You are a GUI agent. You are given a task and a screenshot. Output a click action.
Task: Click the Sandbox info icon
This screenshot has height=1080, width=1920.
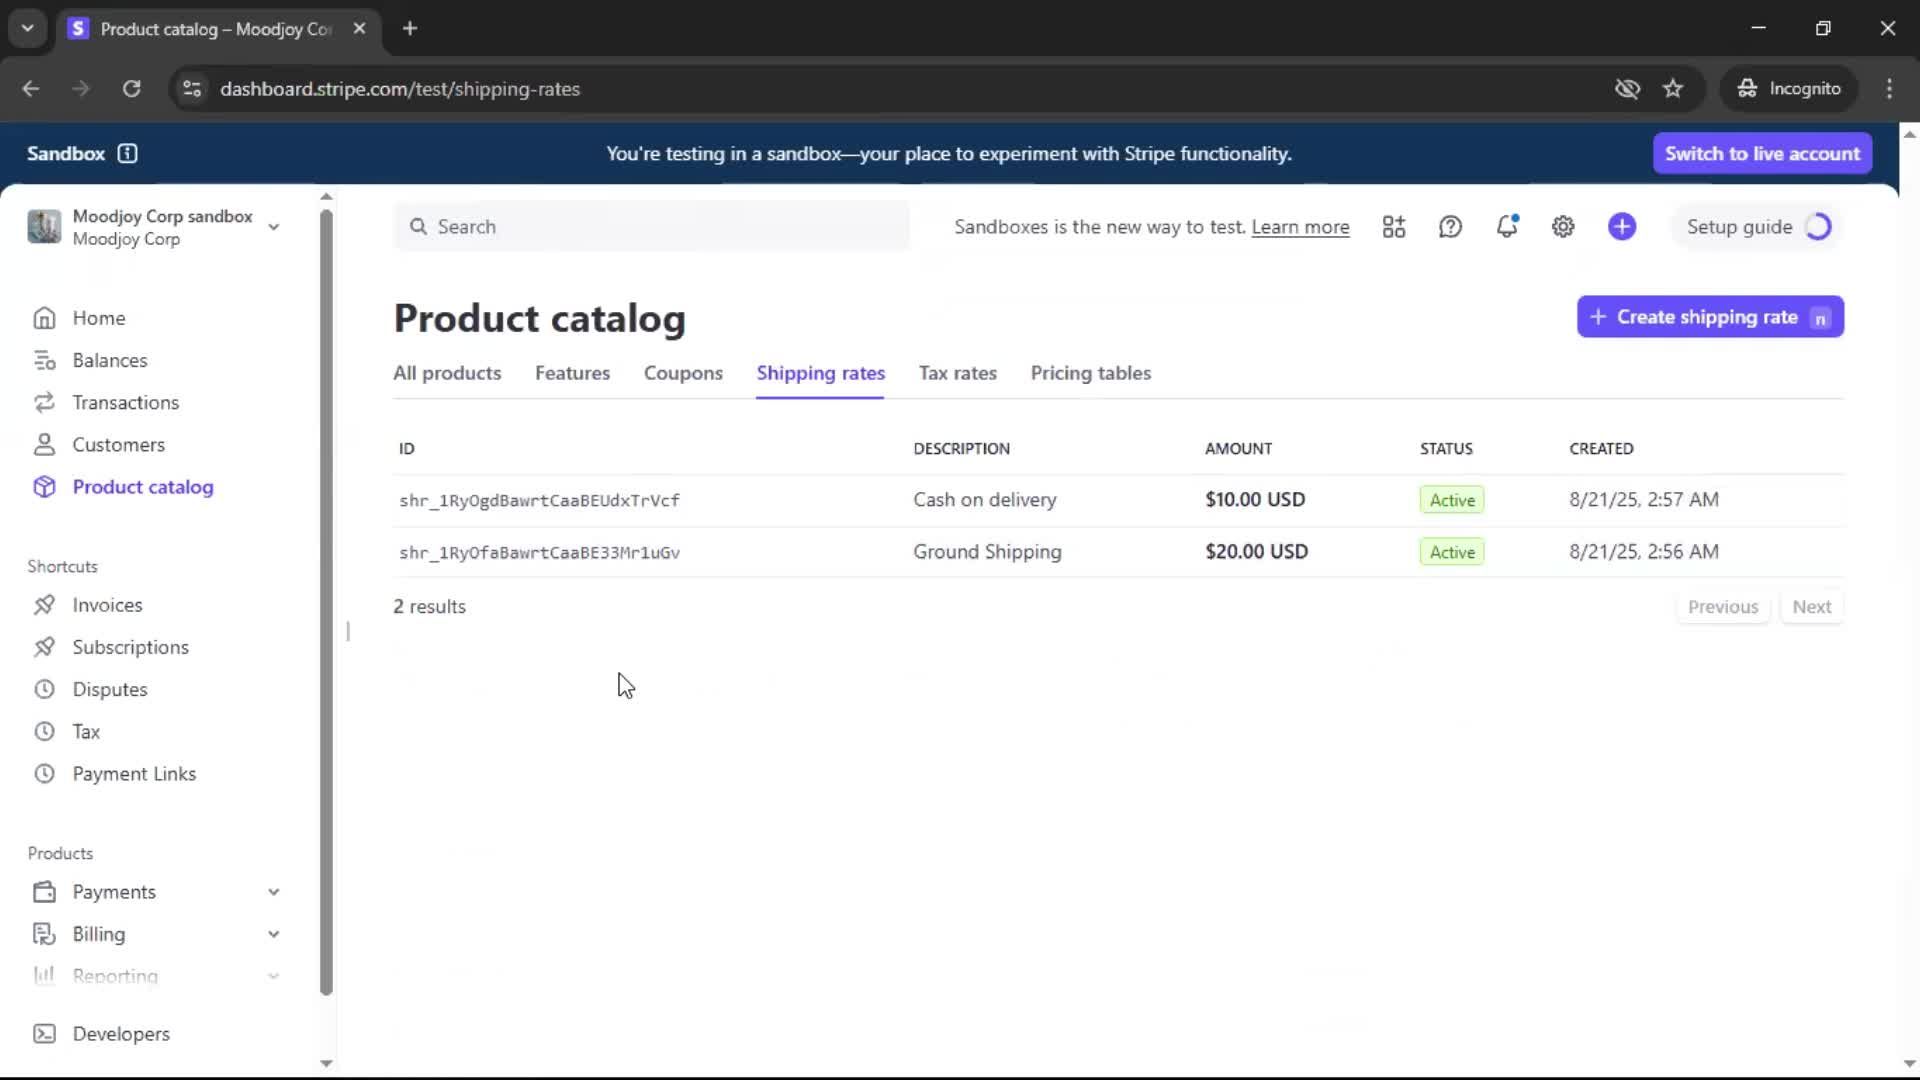click(x=127, y=153)
